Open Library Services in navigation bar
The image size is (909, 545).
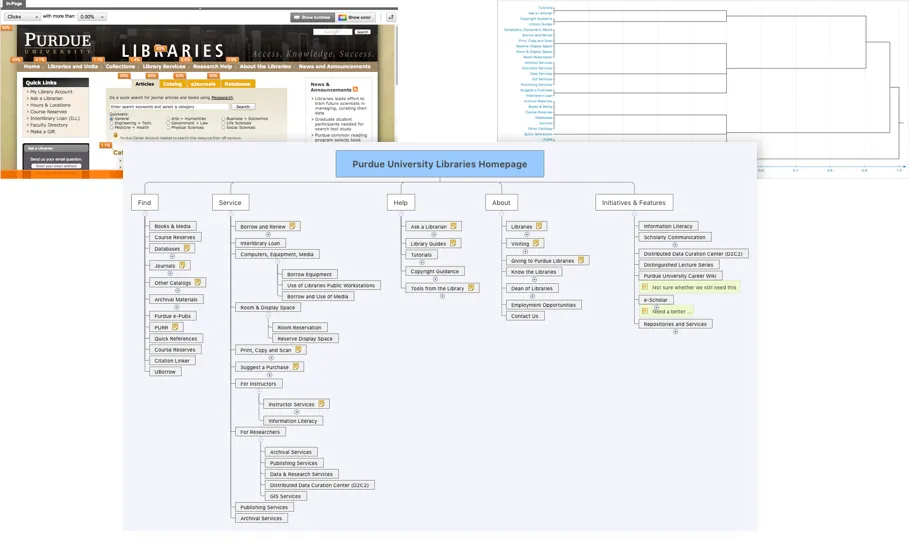pyautogui.click(x=164, y=67)
